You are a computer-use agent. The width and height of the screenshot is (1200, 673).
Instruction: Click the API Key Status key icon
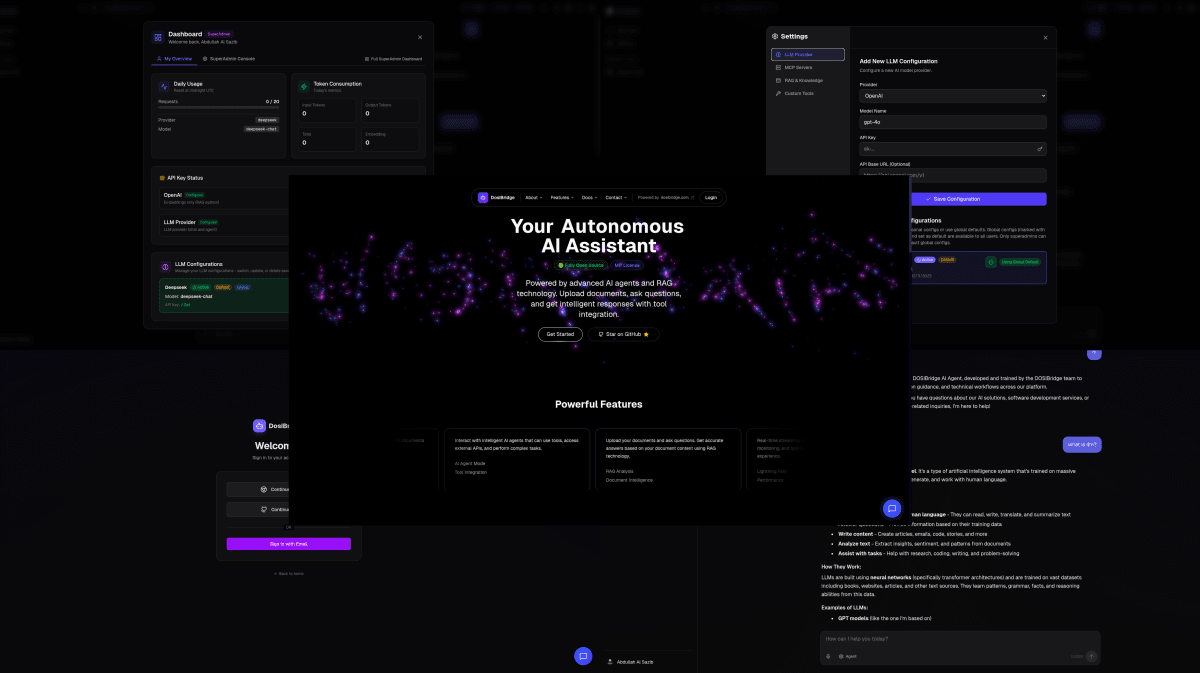click(162, 178)
